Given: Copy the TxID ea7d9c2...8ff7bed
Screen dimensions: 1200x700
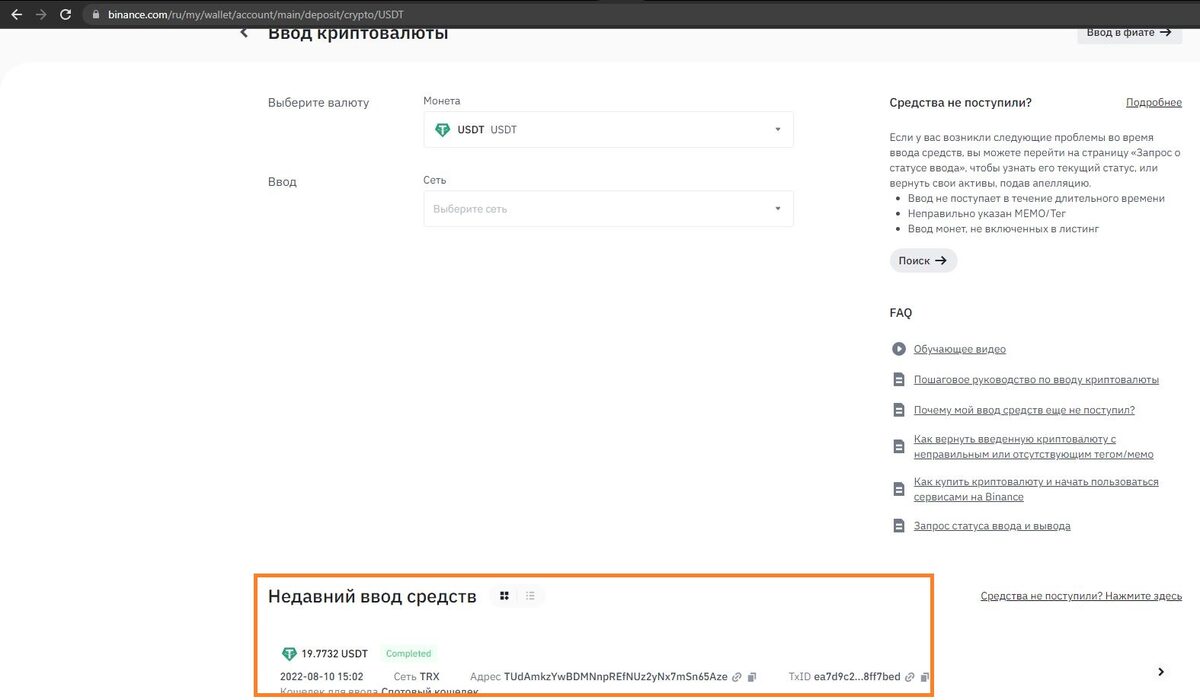Looking at the screenshot, I should [925, 677].
